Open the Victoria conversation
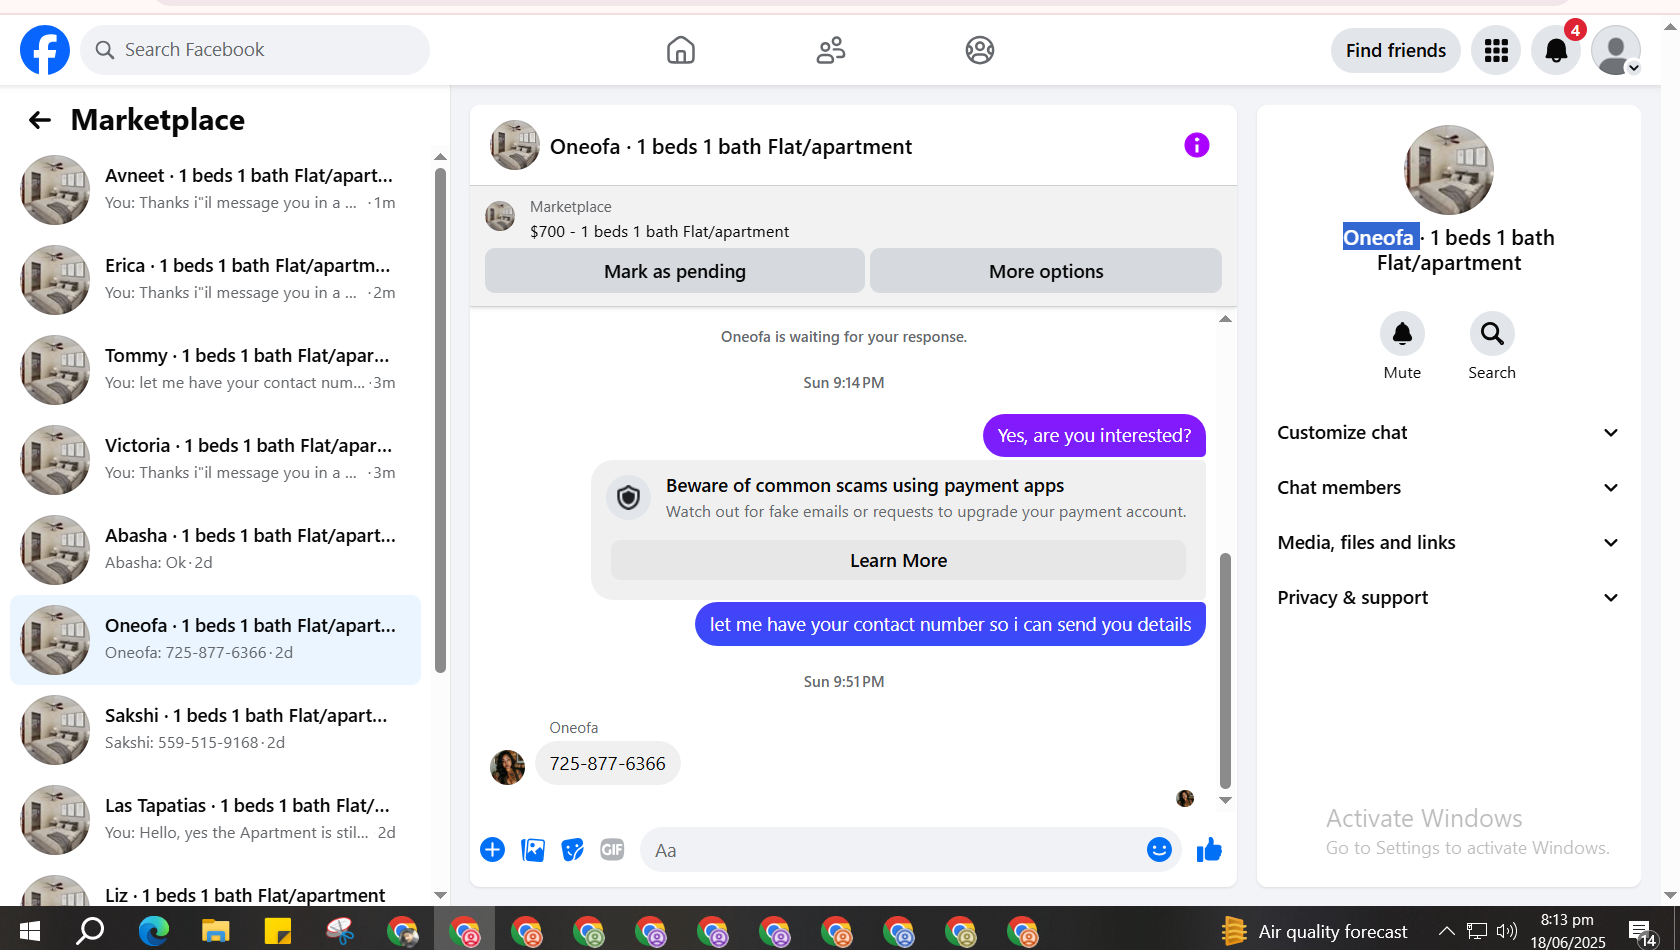 point(215,460)
